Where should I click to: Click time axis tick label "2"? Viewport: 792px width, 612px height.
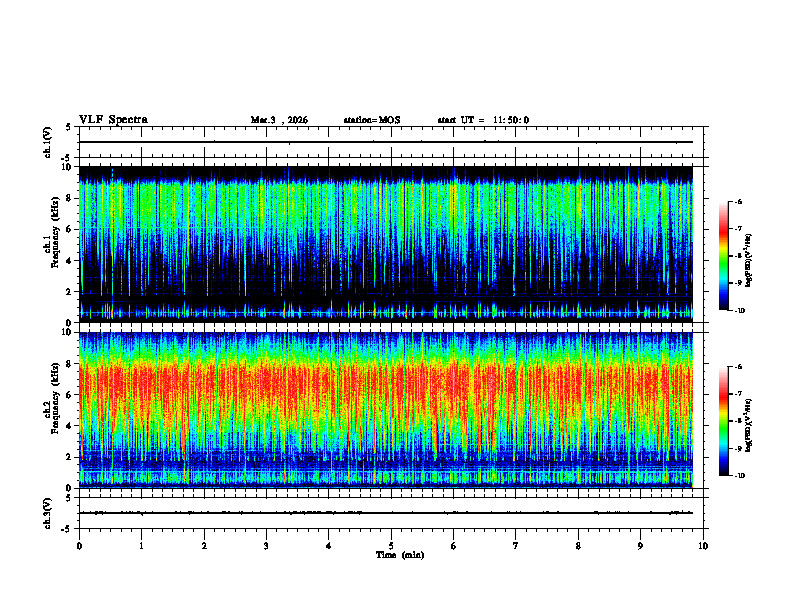point(204,546)
